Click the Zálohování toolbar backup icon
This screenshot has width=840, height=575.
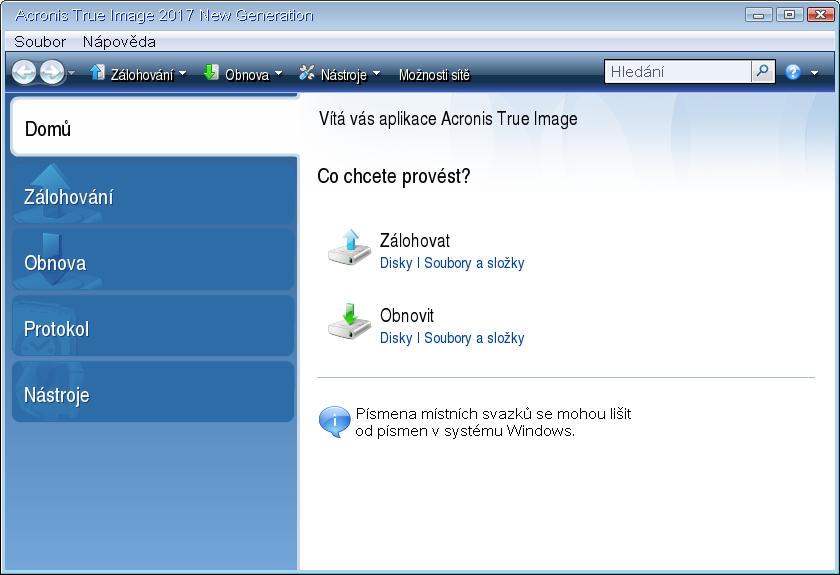click(98, 72)
